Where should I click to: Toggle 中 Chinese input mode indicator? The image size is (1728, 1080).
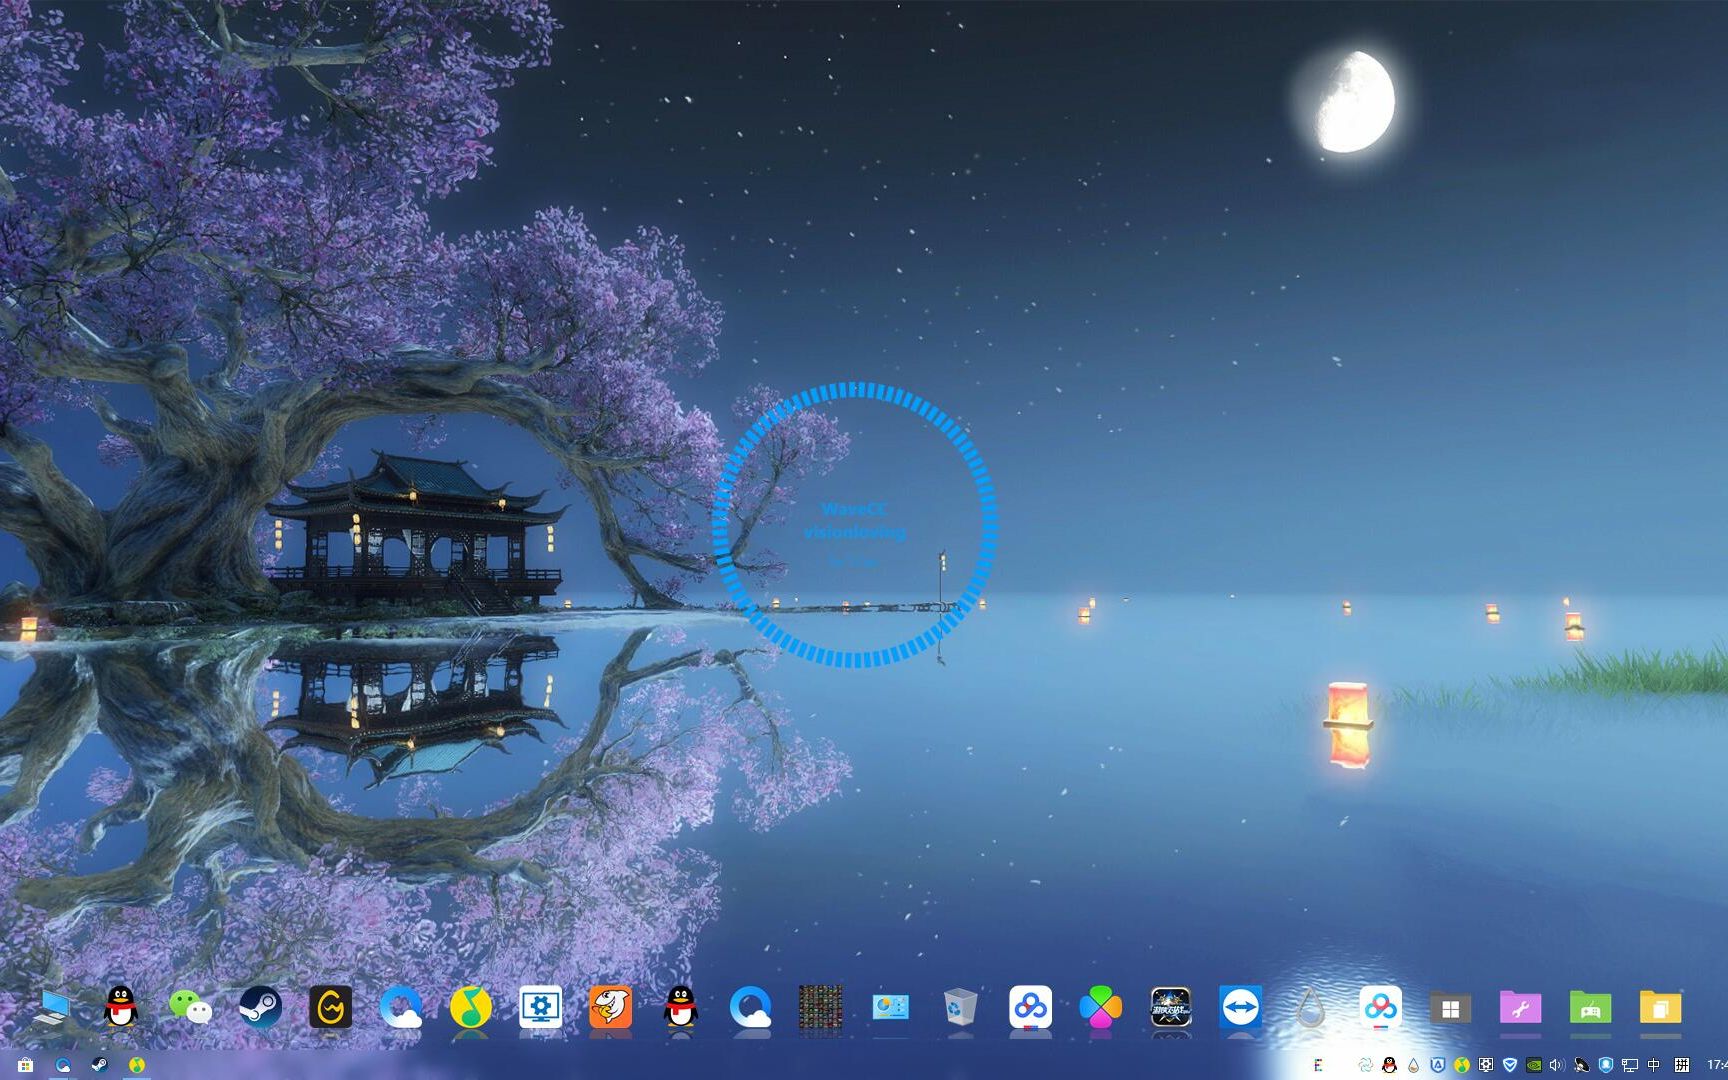[x=1653, y=1066]
